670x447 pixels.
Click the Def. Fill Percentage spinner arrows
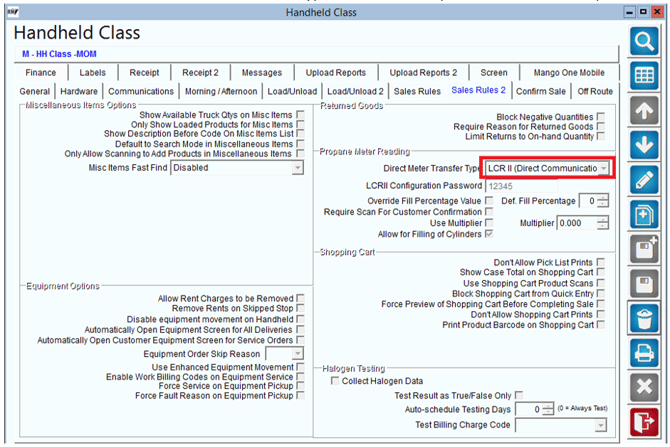click(602, 200)
